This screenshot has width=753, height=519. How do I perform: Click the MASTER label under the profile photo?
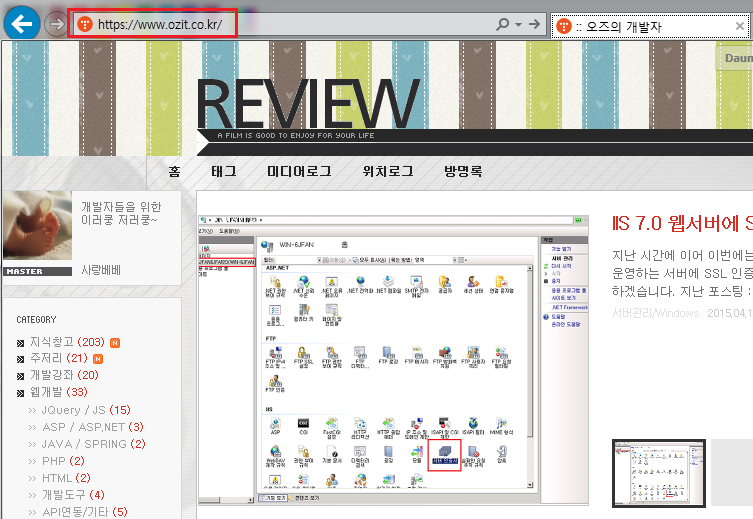click(37, 271)
